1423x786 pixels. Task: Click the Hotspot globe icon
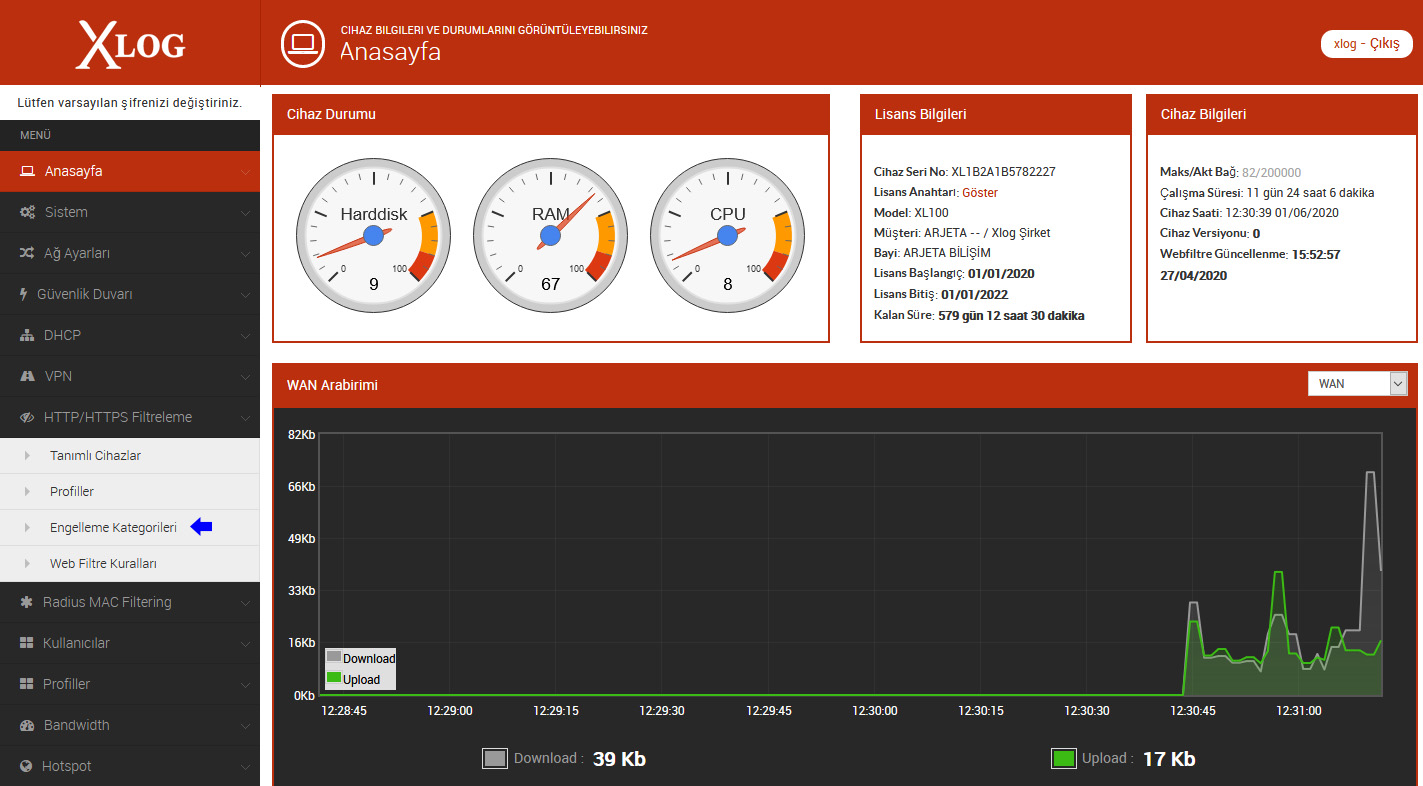(27, 766)
